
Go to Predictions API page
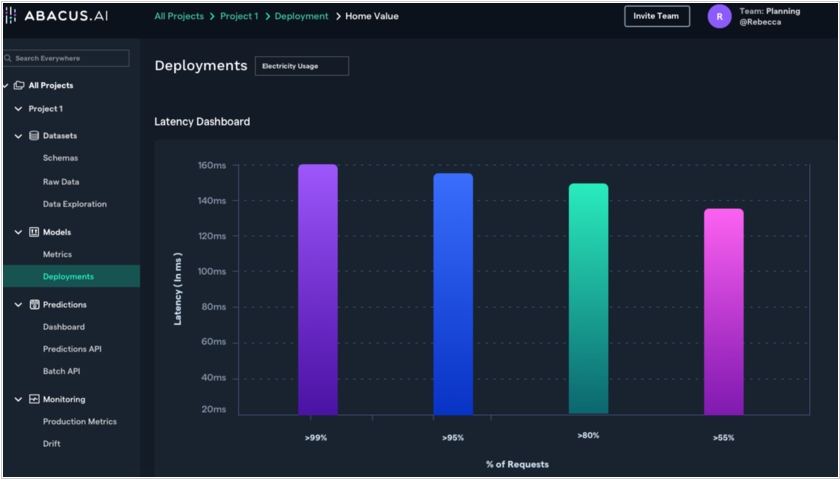(72, 349)
